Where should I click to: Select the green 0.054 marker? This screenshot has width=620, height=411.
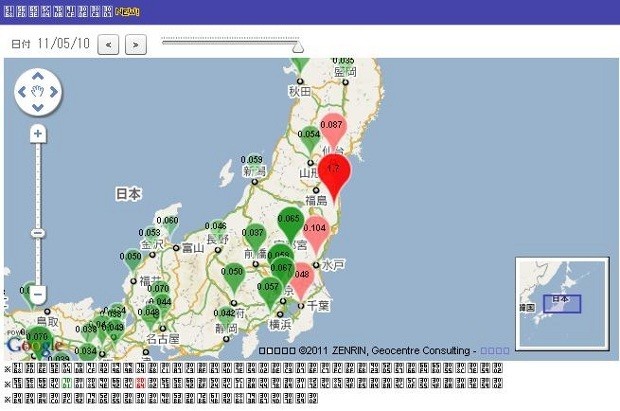[x=309, y=138]
